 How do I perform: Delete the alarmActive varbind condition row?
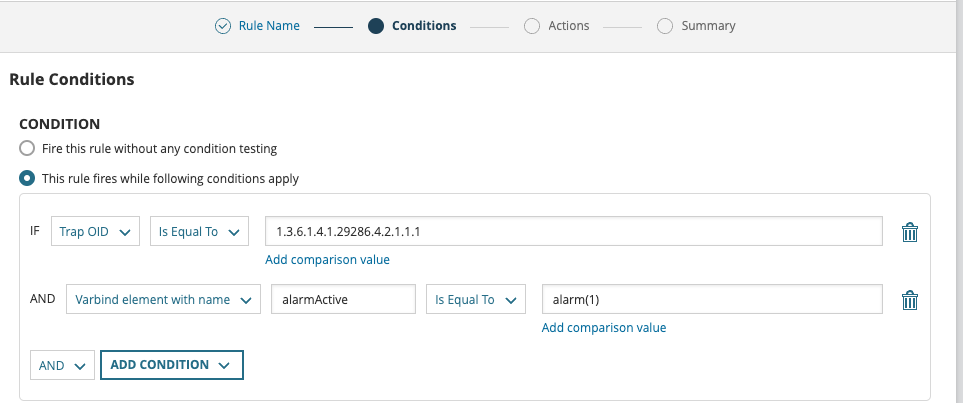[909, 299]
